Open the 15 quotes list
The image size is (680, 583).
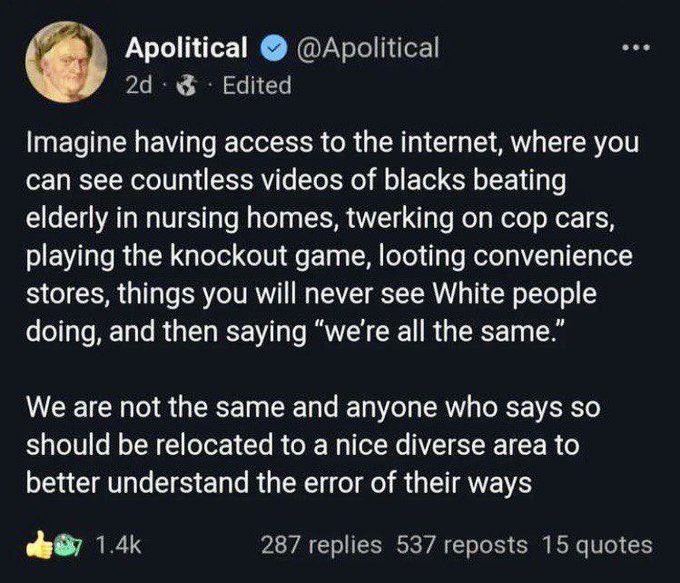coord(597,545)
